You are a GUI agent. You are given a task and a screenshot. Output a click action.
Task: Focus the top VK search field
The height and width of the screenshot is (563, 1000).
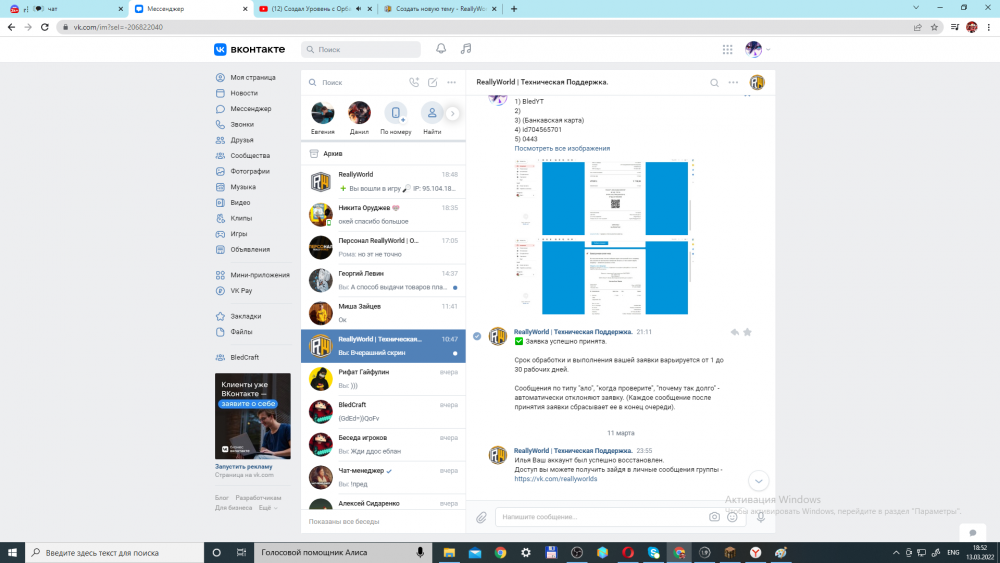click(361, 49)
